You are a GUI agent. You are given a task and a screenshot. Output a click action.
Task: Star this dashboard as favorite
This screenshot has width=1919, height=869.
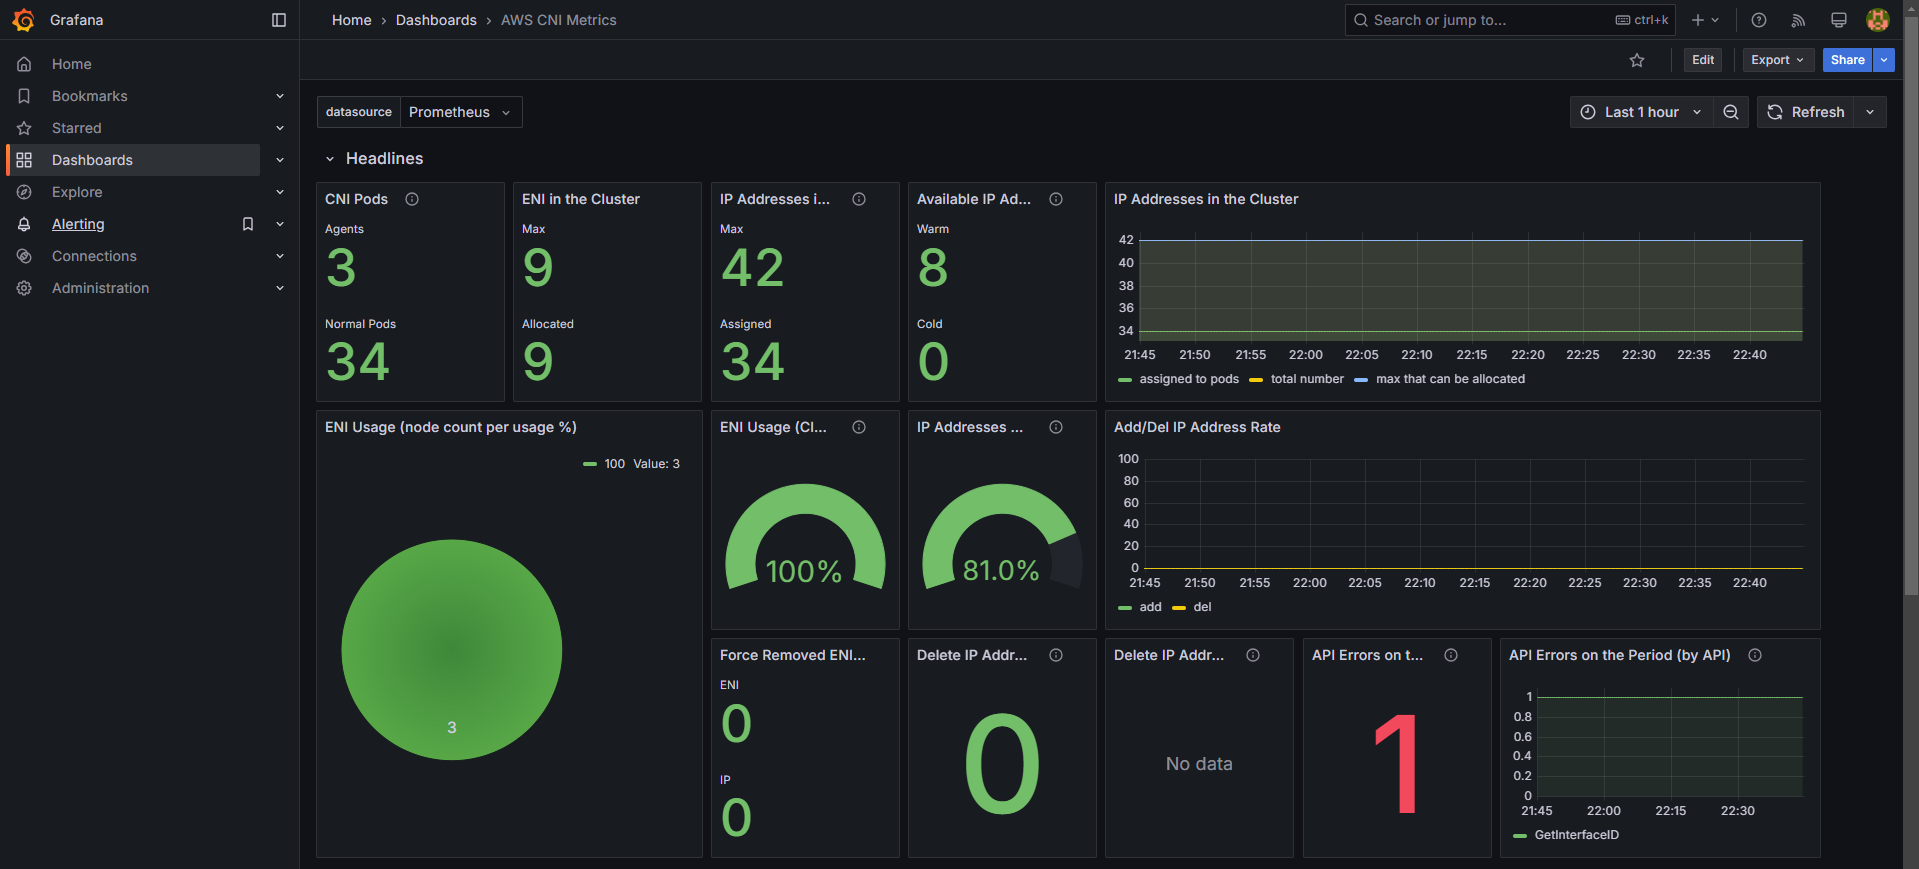pos(1637,60)
